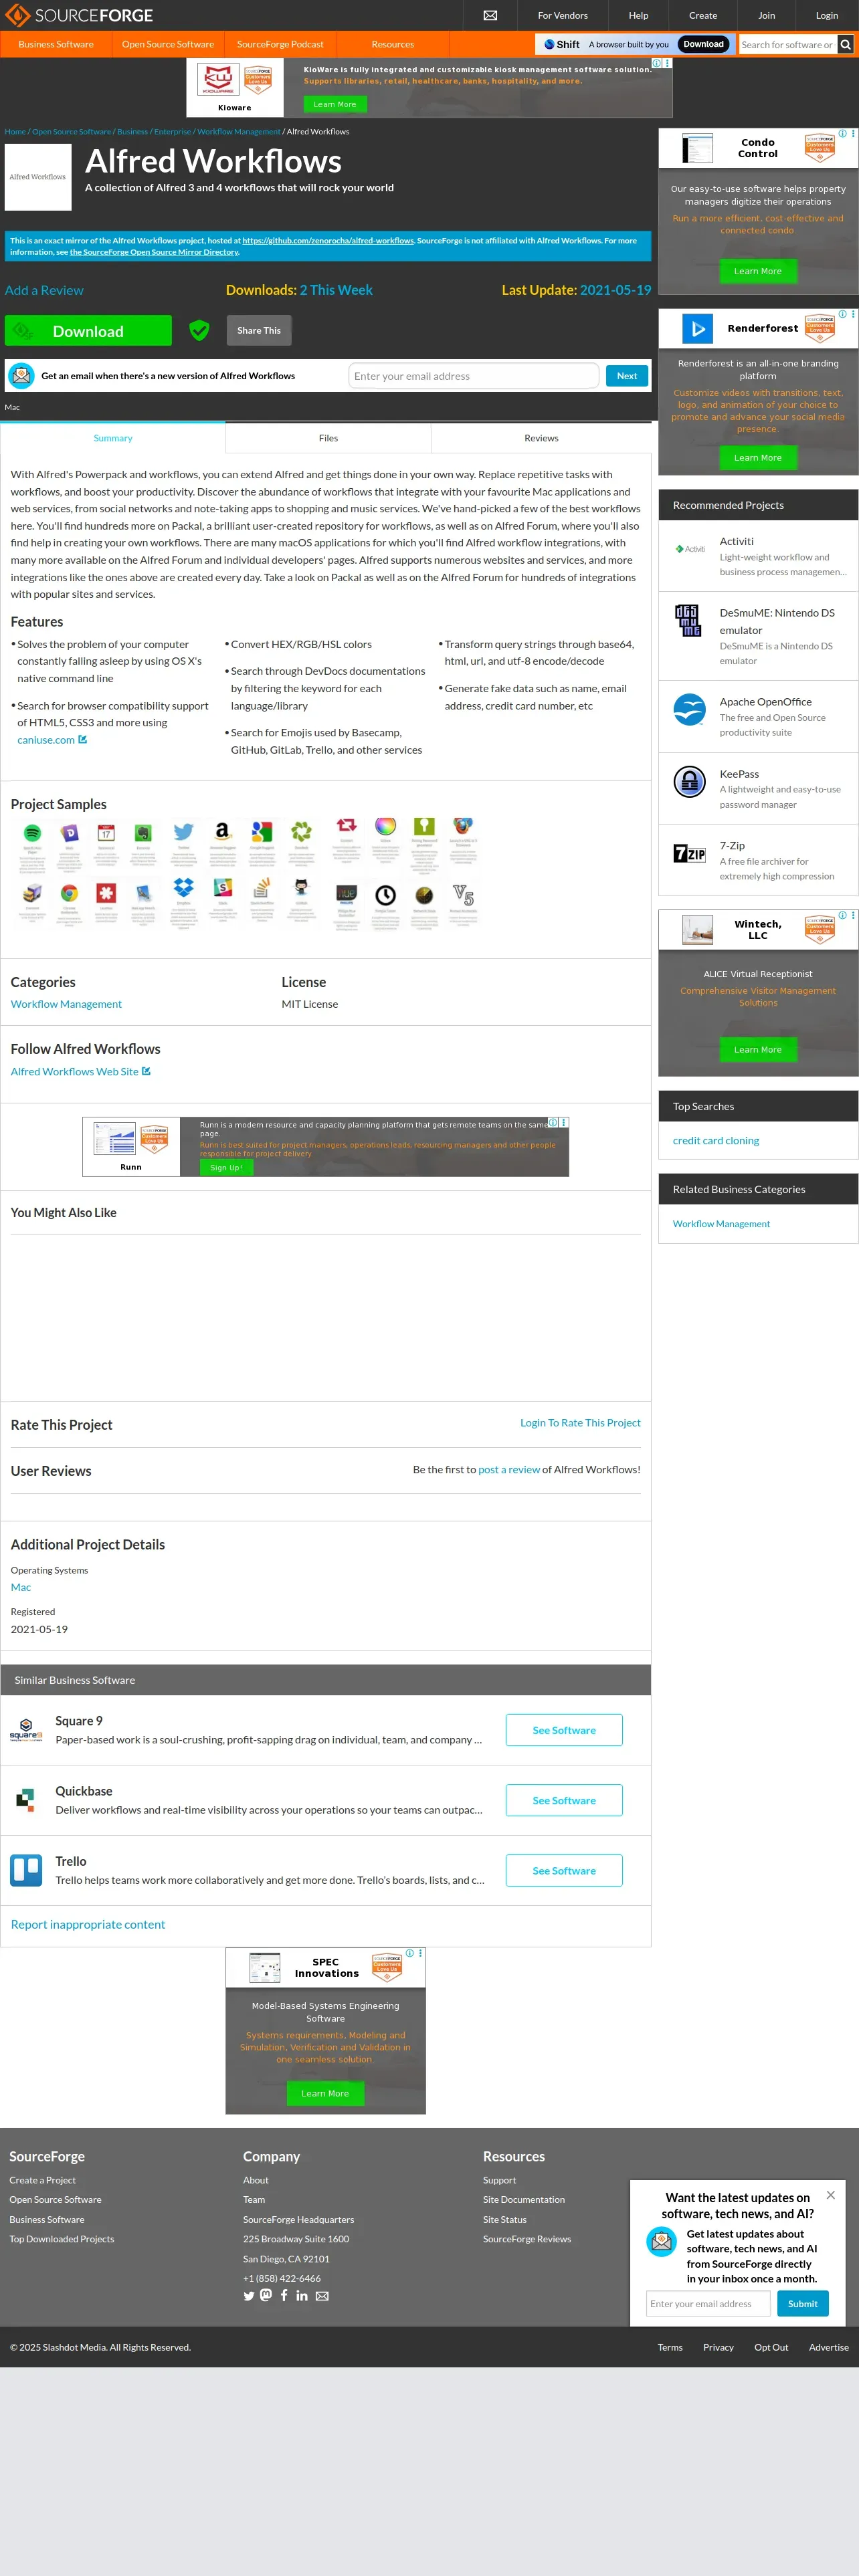Open the 7-Zip logo icon

pos(689,853)
